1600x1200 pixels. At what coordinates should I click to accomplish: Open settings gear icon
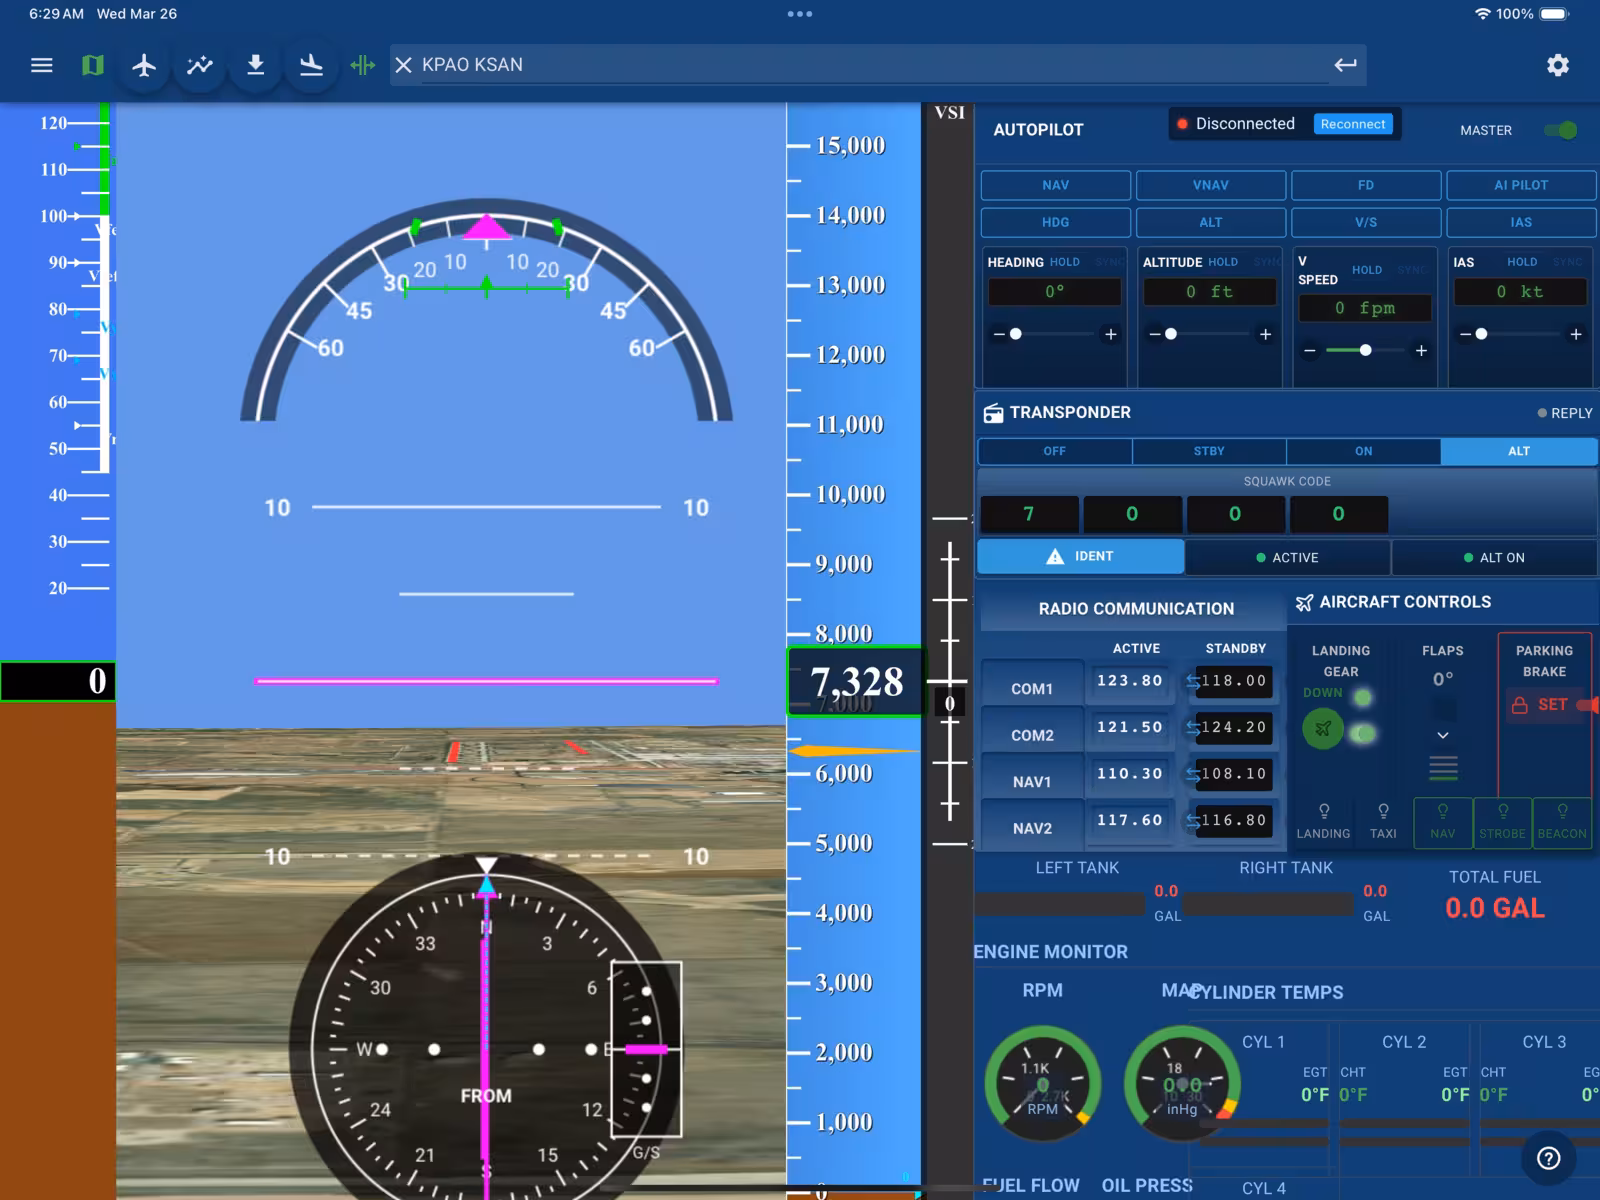[x=1557, y=65]
